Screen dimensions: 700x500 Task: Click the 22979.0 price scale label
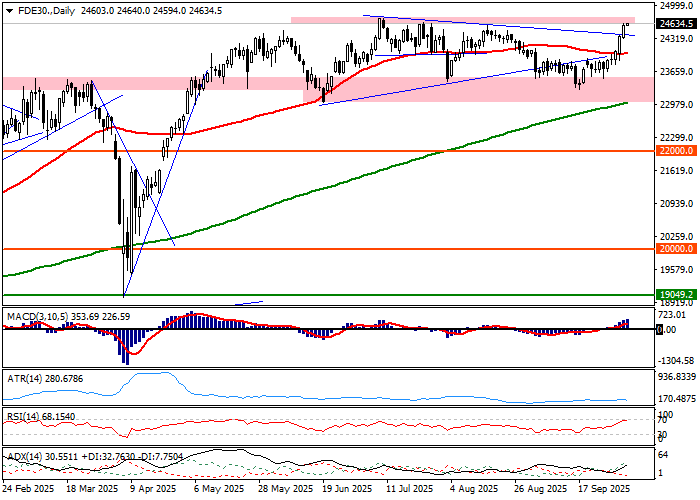tap(676, 104)
